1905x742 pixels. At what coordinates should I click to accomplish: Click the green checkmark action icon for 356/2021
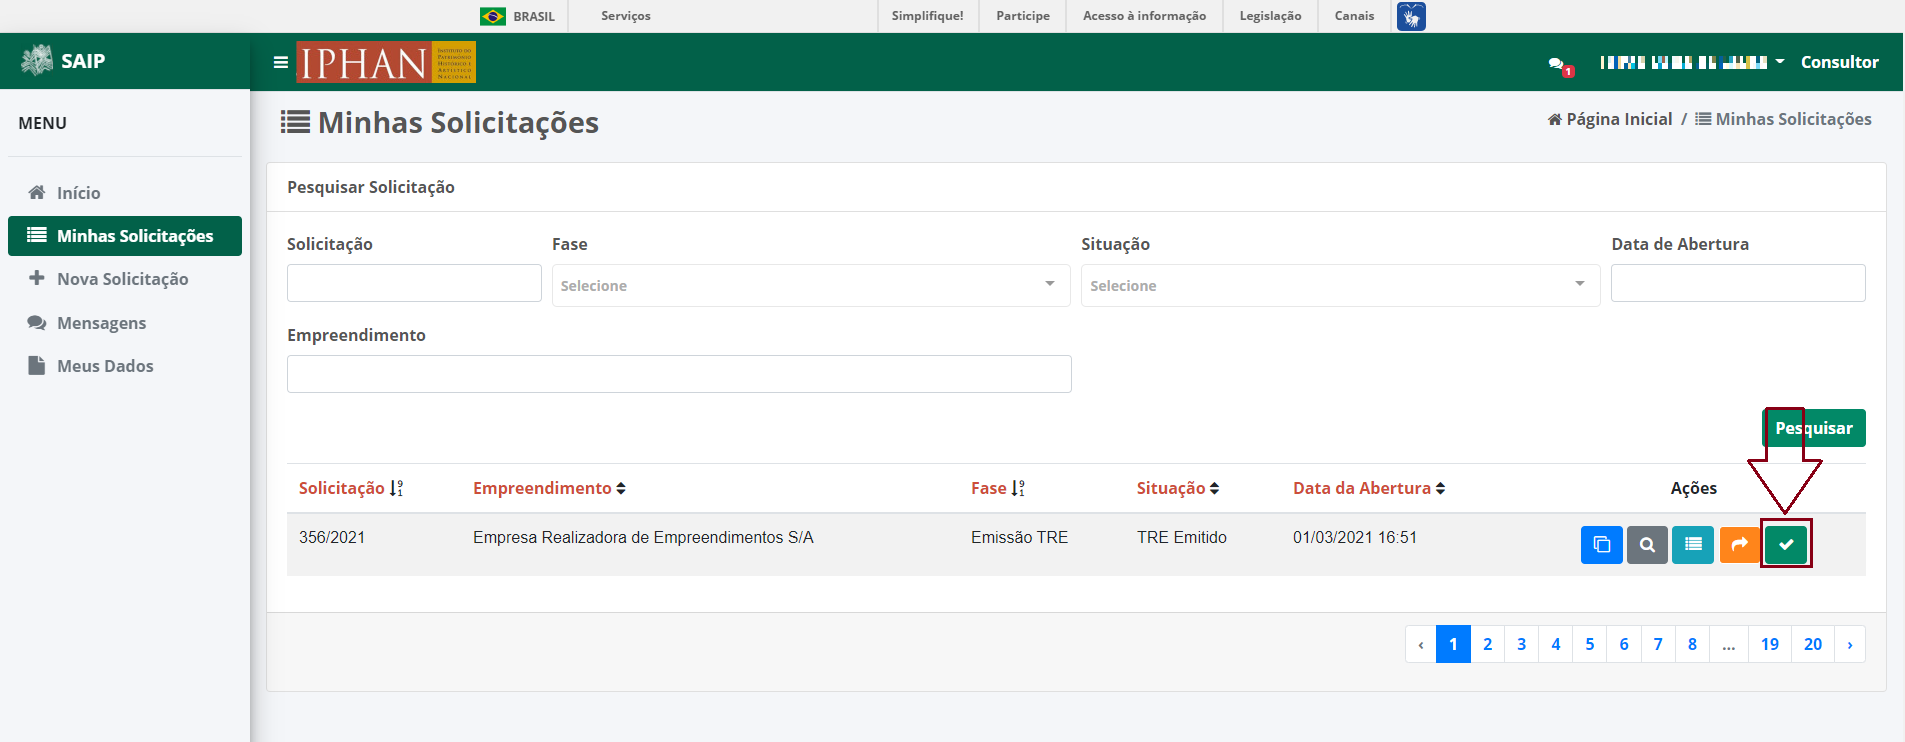coord(1786,545)
